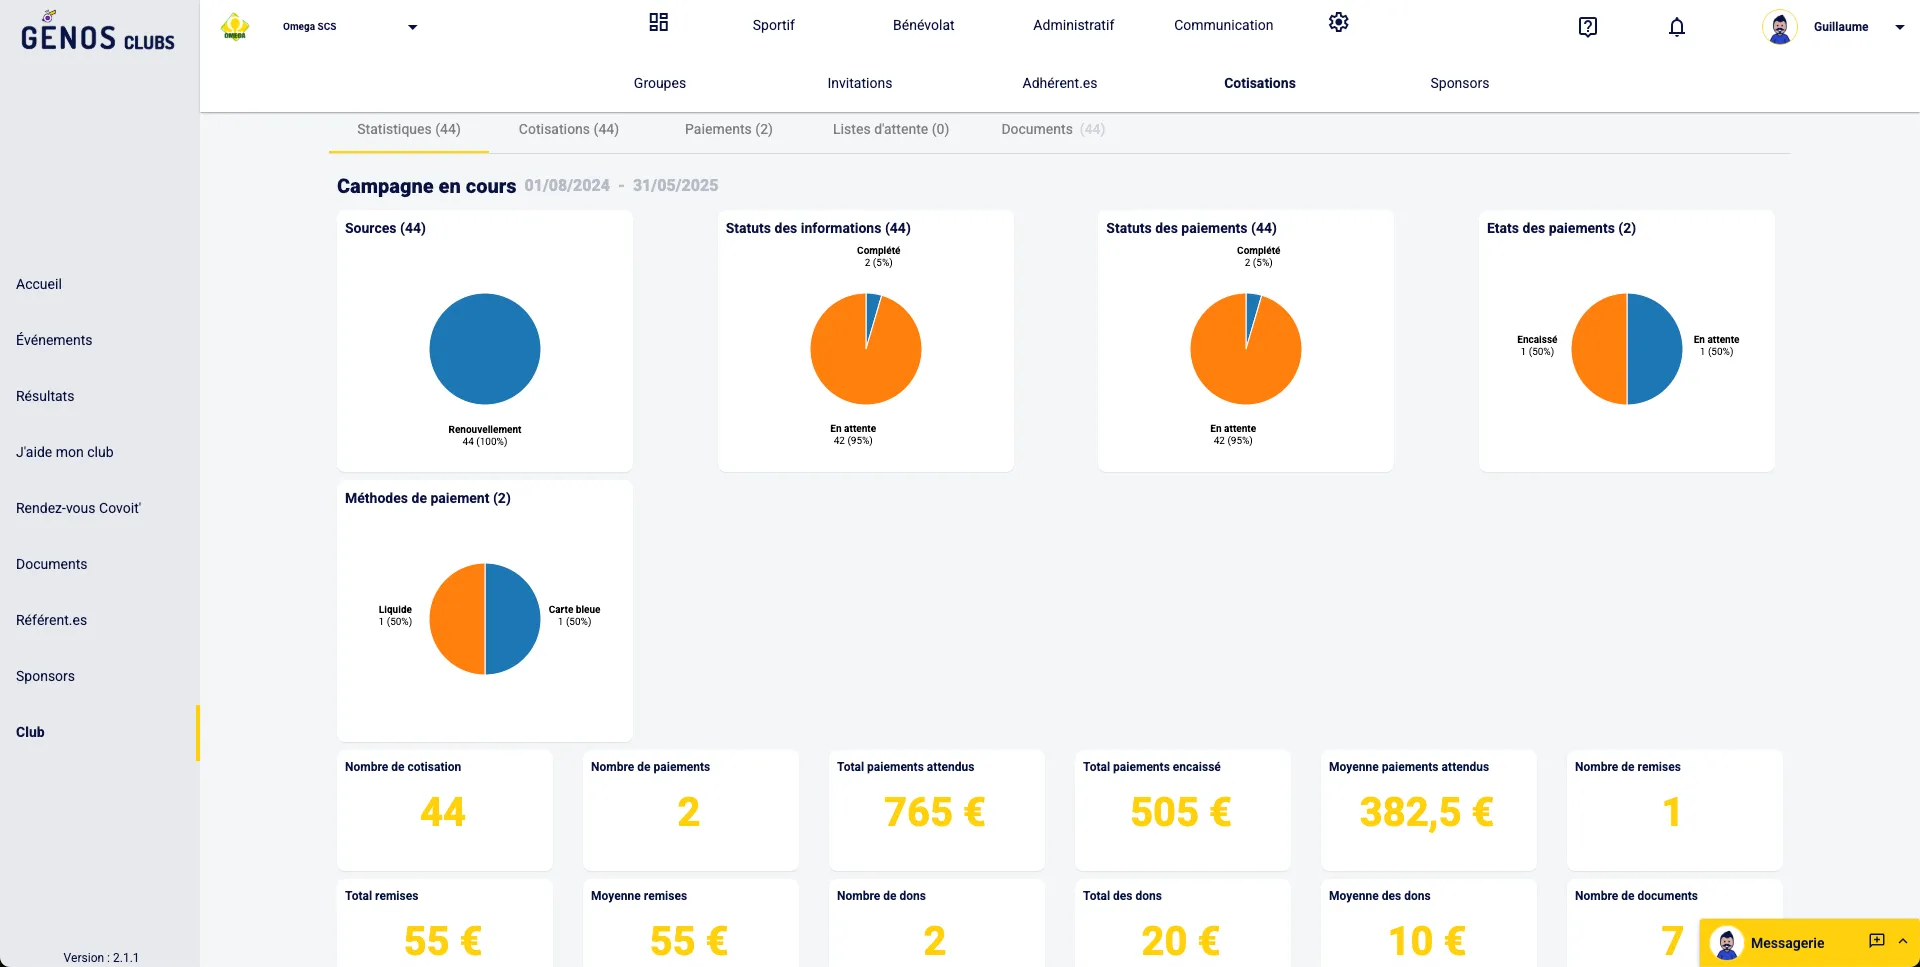Viewport: 1920px width, 967px height.
Task: Open the Cotisations (44) tab
Action: pyautogui.click(x=568, y=129)
